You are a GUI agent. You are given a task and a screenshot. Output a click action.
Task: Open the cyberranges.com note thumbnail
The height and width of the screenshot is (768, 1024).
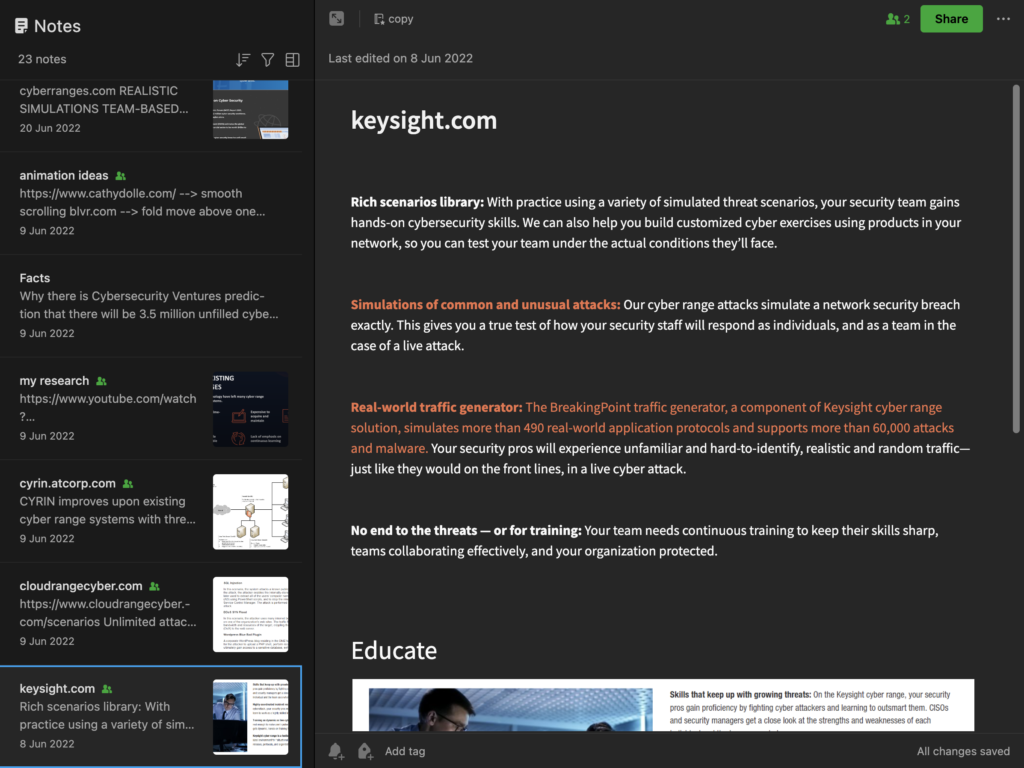click(x=251, y=109)
